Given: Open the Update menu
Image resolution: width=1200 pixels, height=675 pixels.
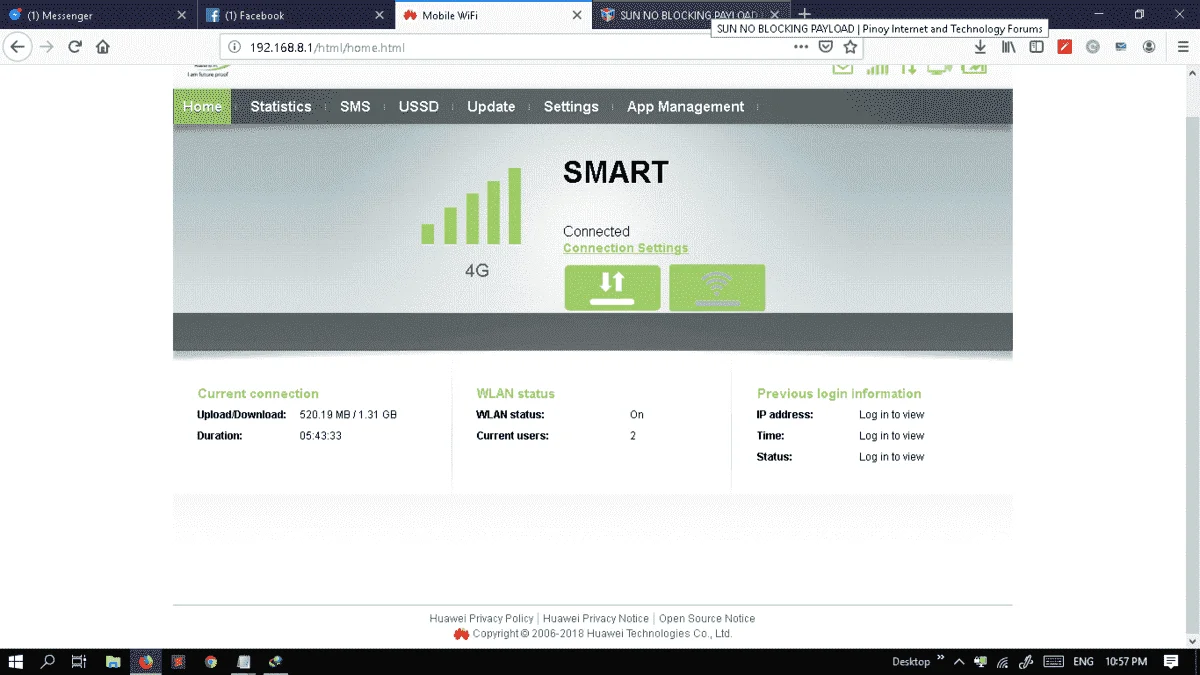Looking at the screenshot, I should pyautogui.click(x=491, y=107).
